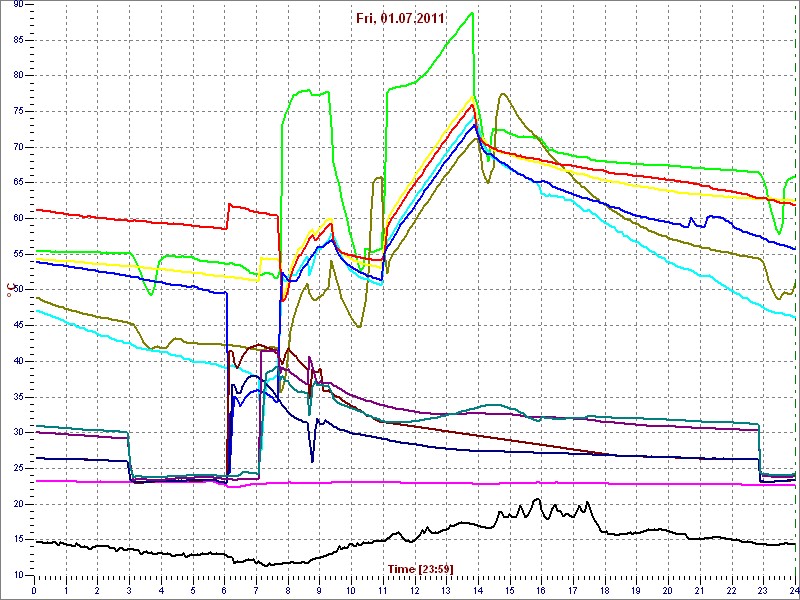
Task: Click hour 18 on the time axis
Action: click(x=605, y=591)
